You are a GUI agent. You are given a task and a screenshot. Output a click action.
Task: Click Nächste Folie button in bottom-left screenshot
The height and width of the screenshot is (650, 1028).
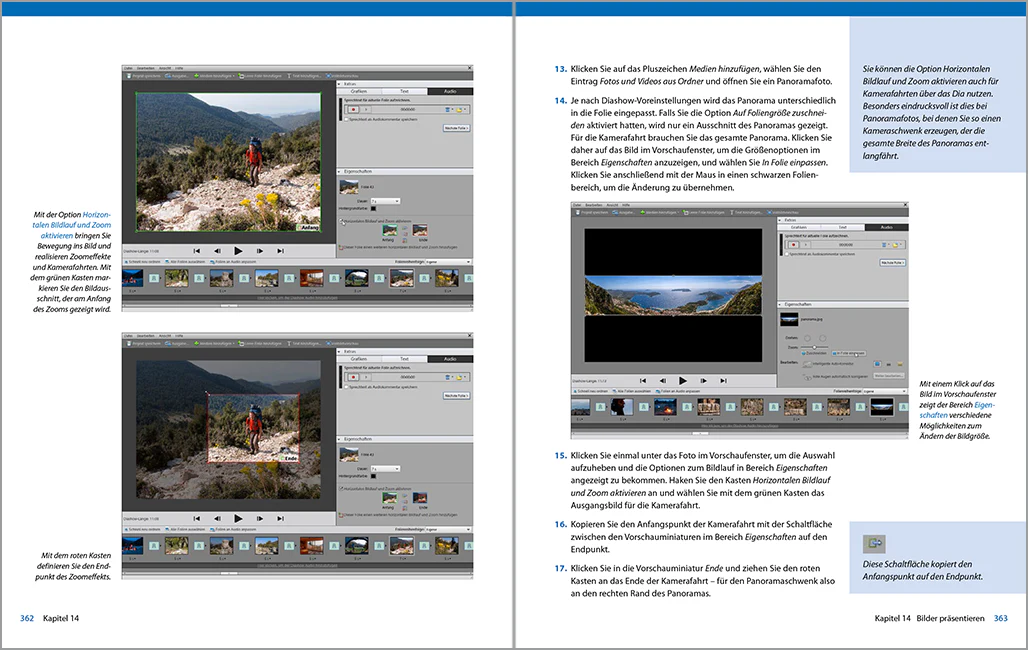[456, 396]
